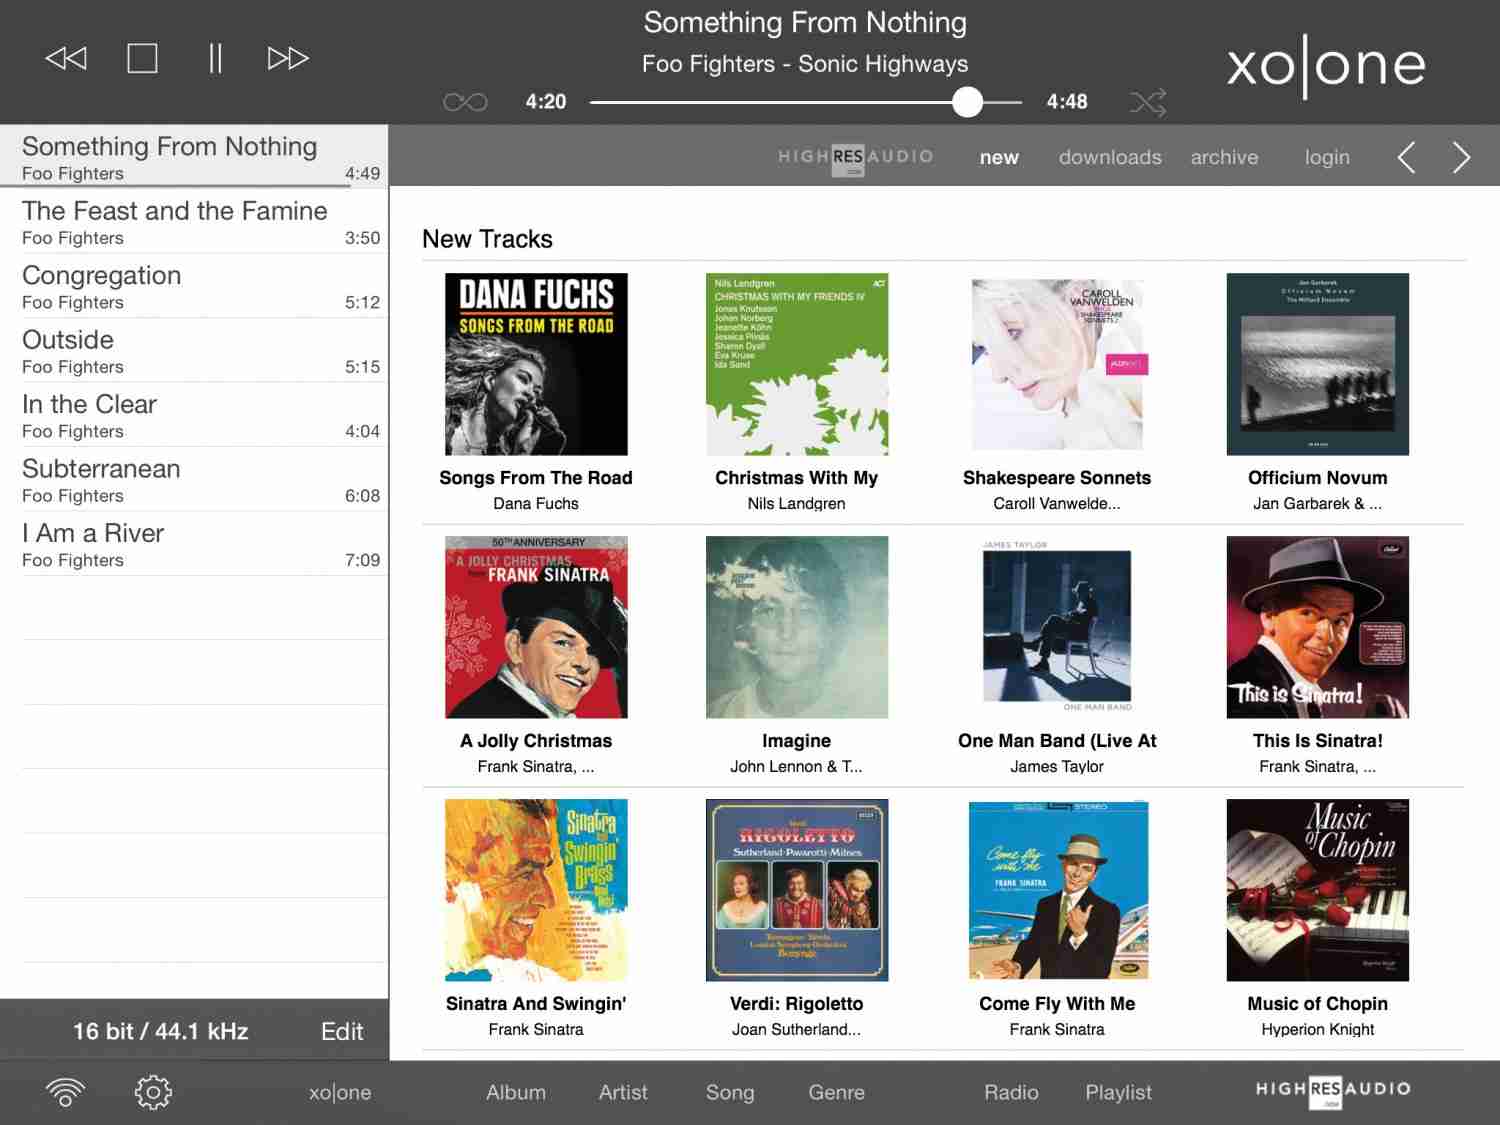Image resolution: width=1500 pixels, height=1125 pixels.
Task: Pause the current song
Action: click(215, 58)
